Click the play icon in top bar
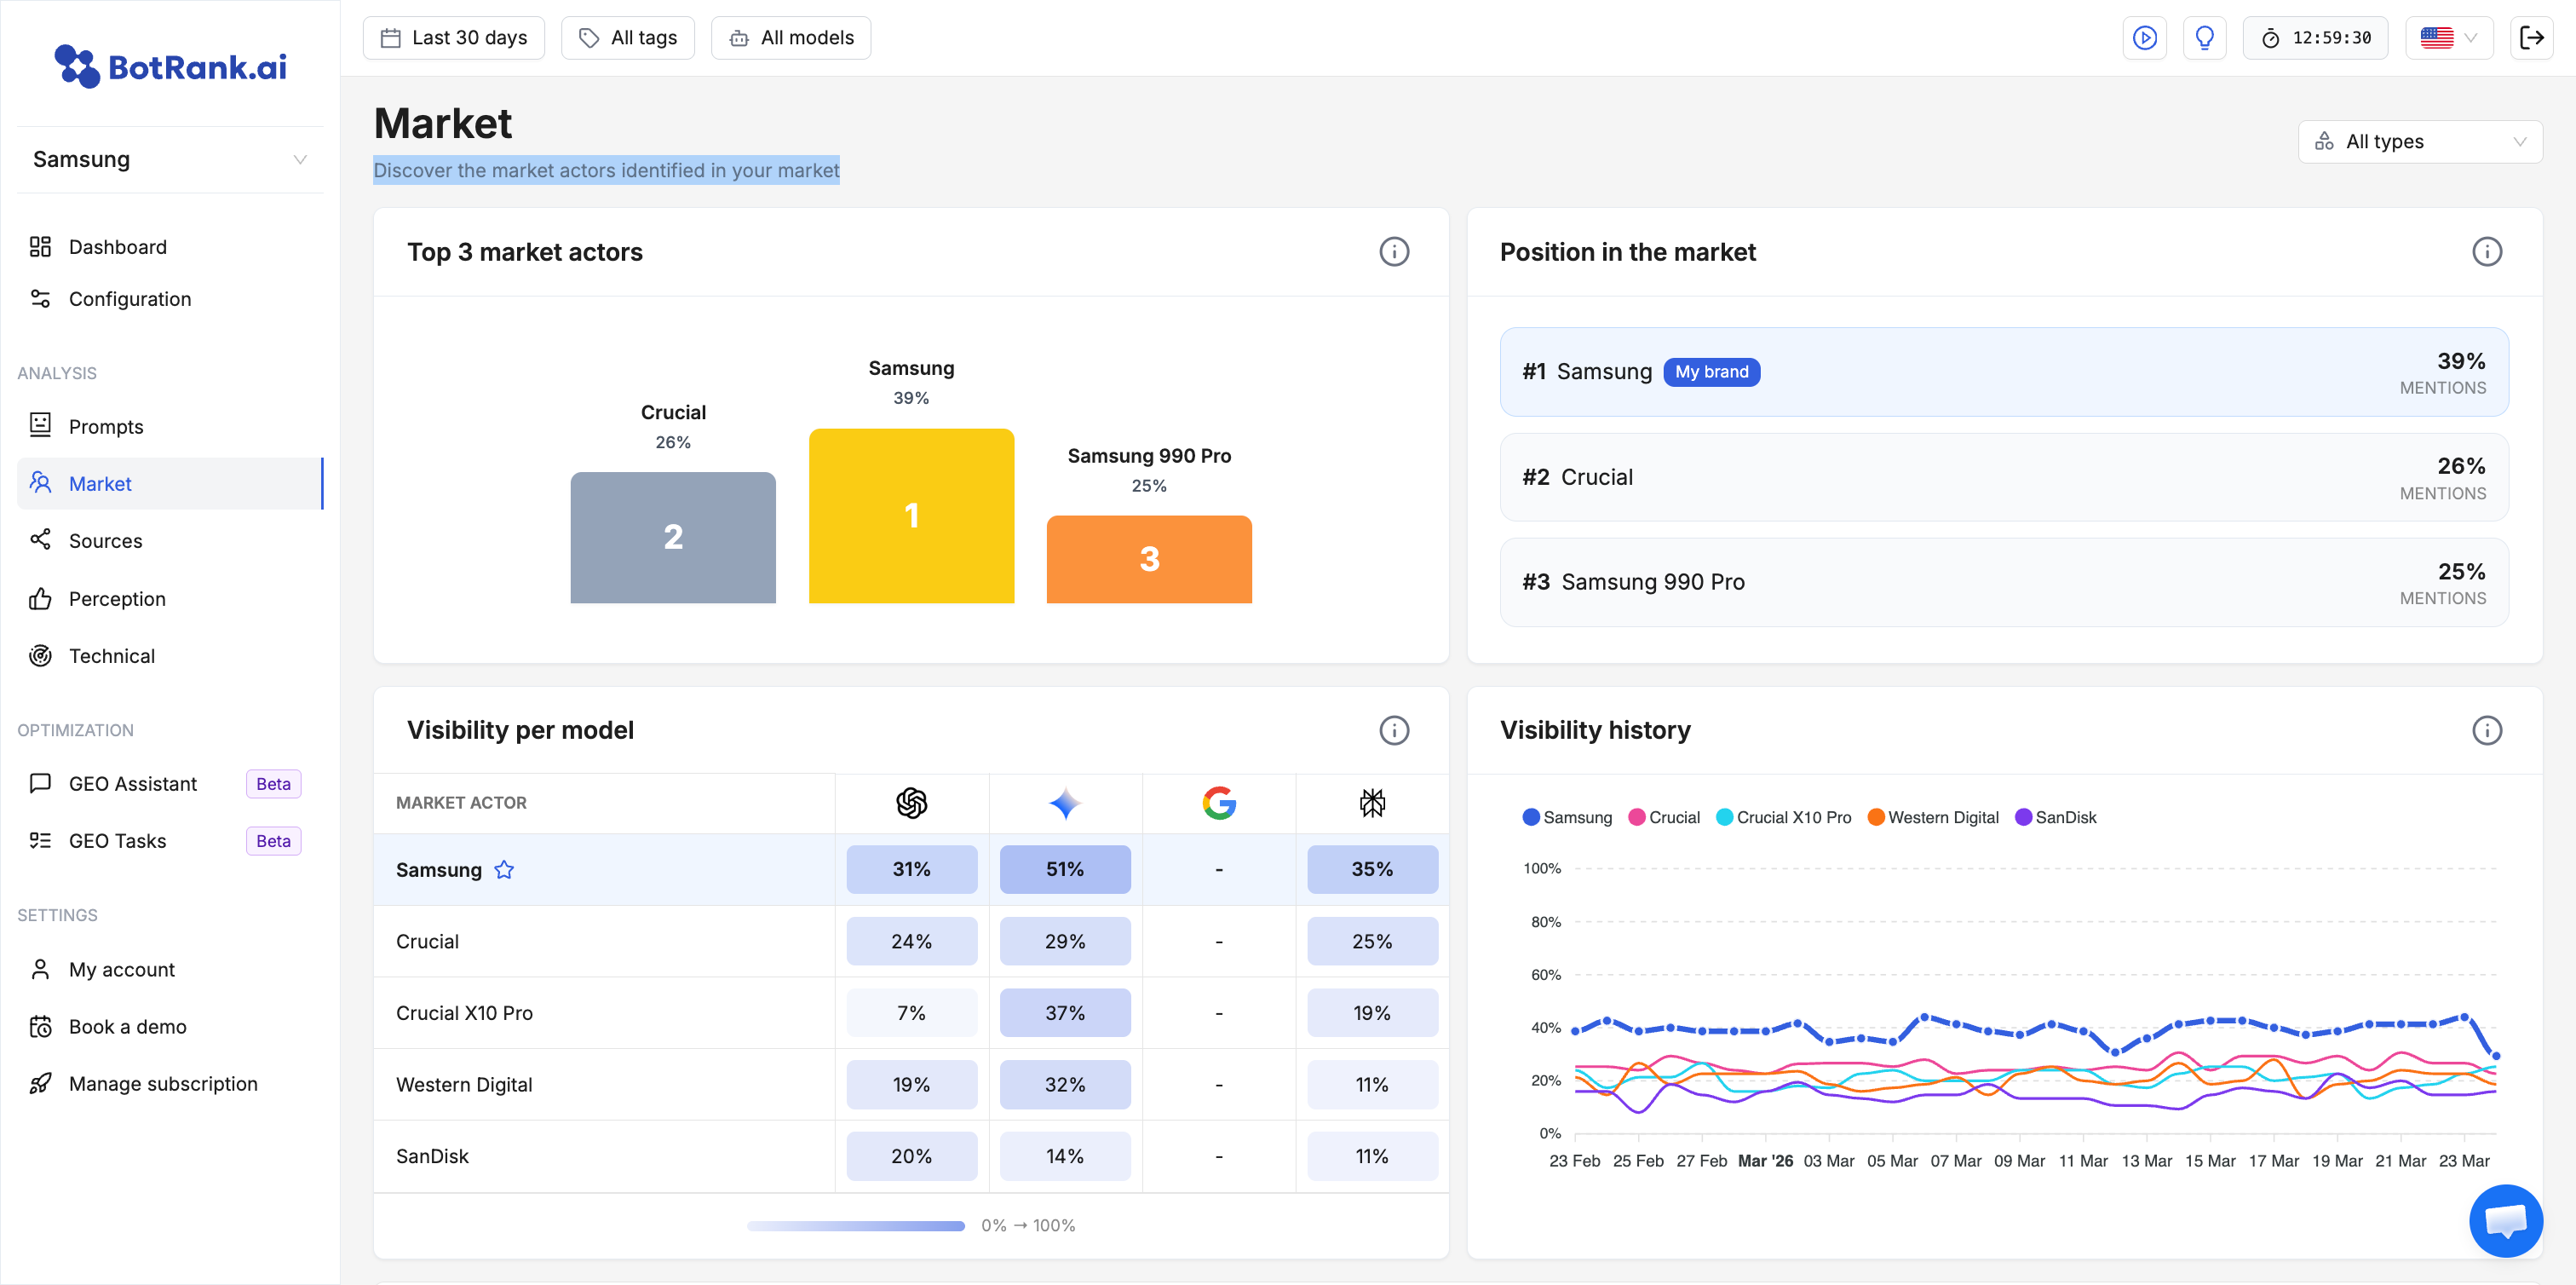The image size is (2576, 1285). click(x=2144, y=38)
